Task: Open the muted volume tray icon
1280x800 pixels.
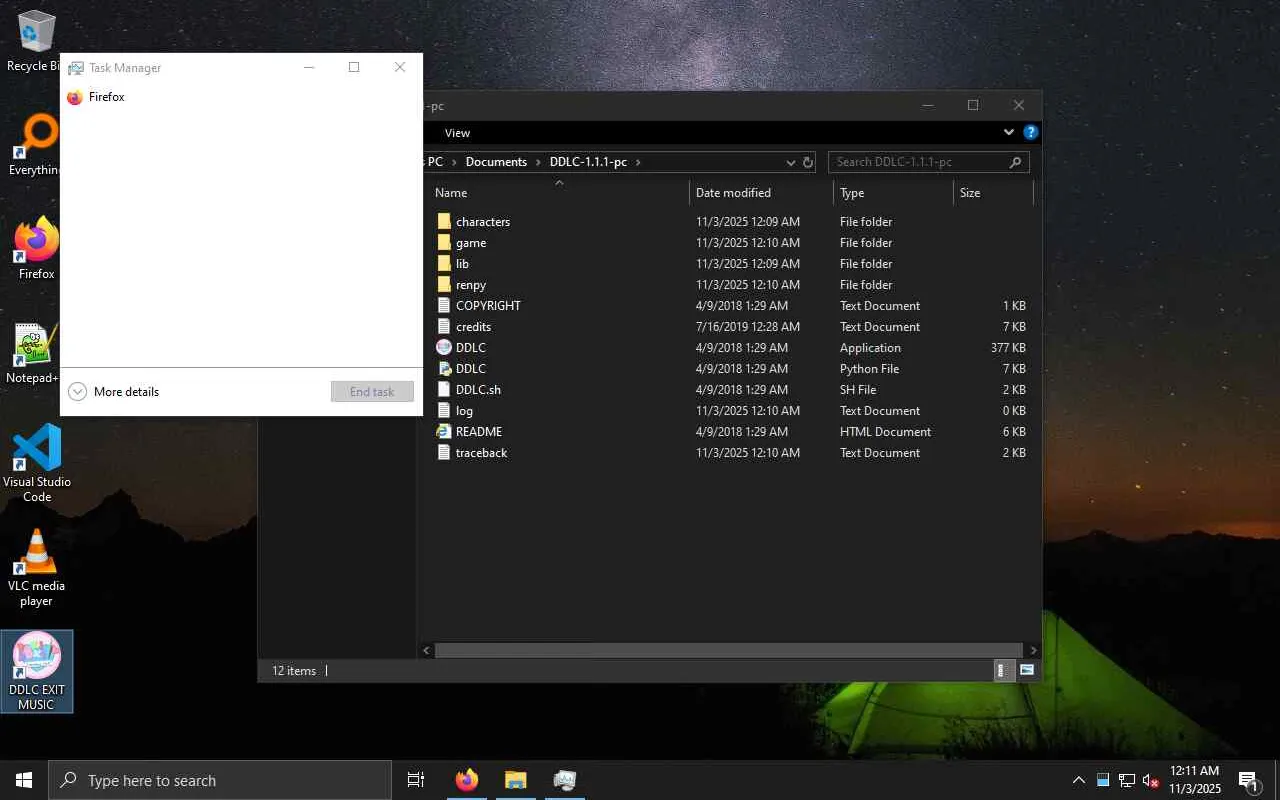Action: tap(1151, 780)
